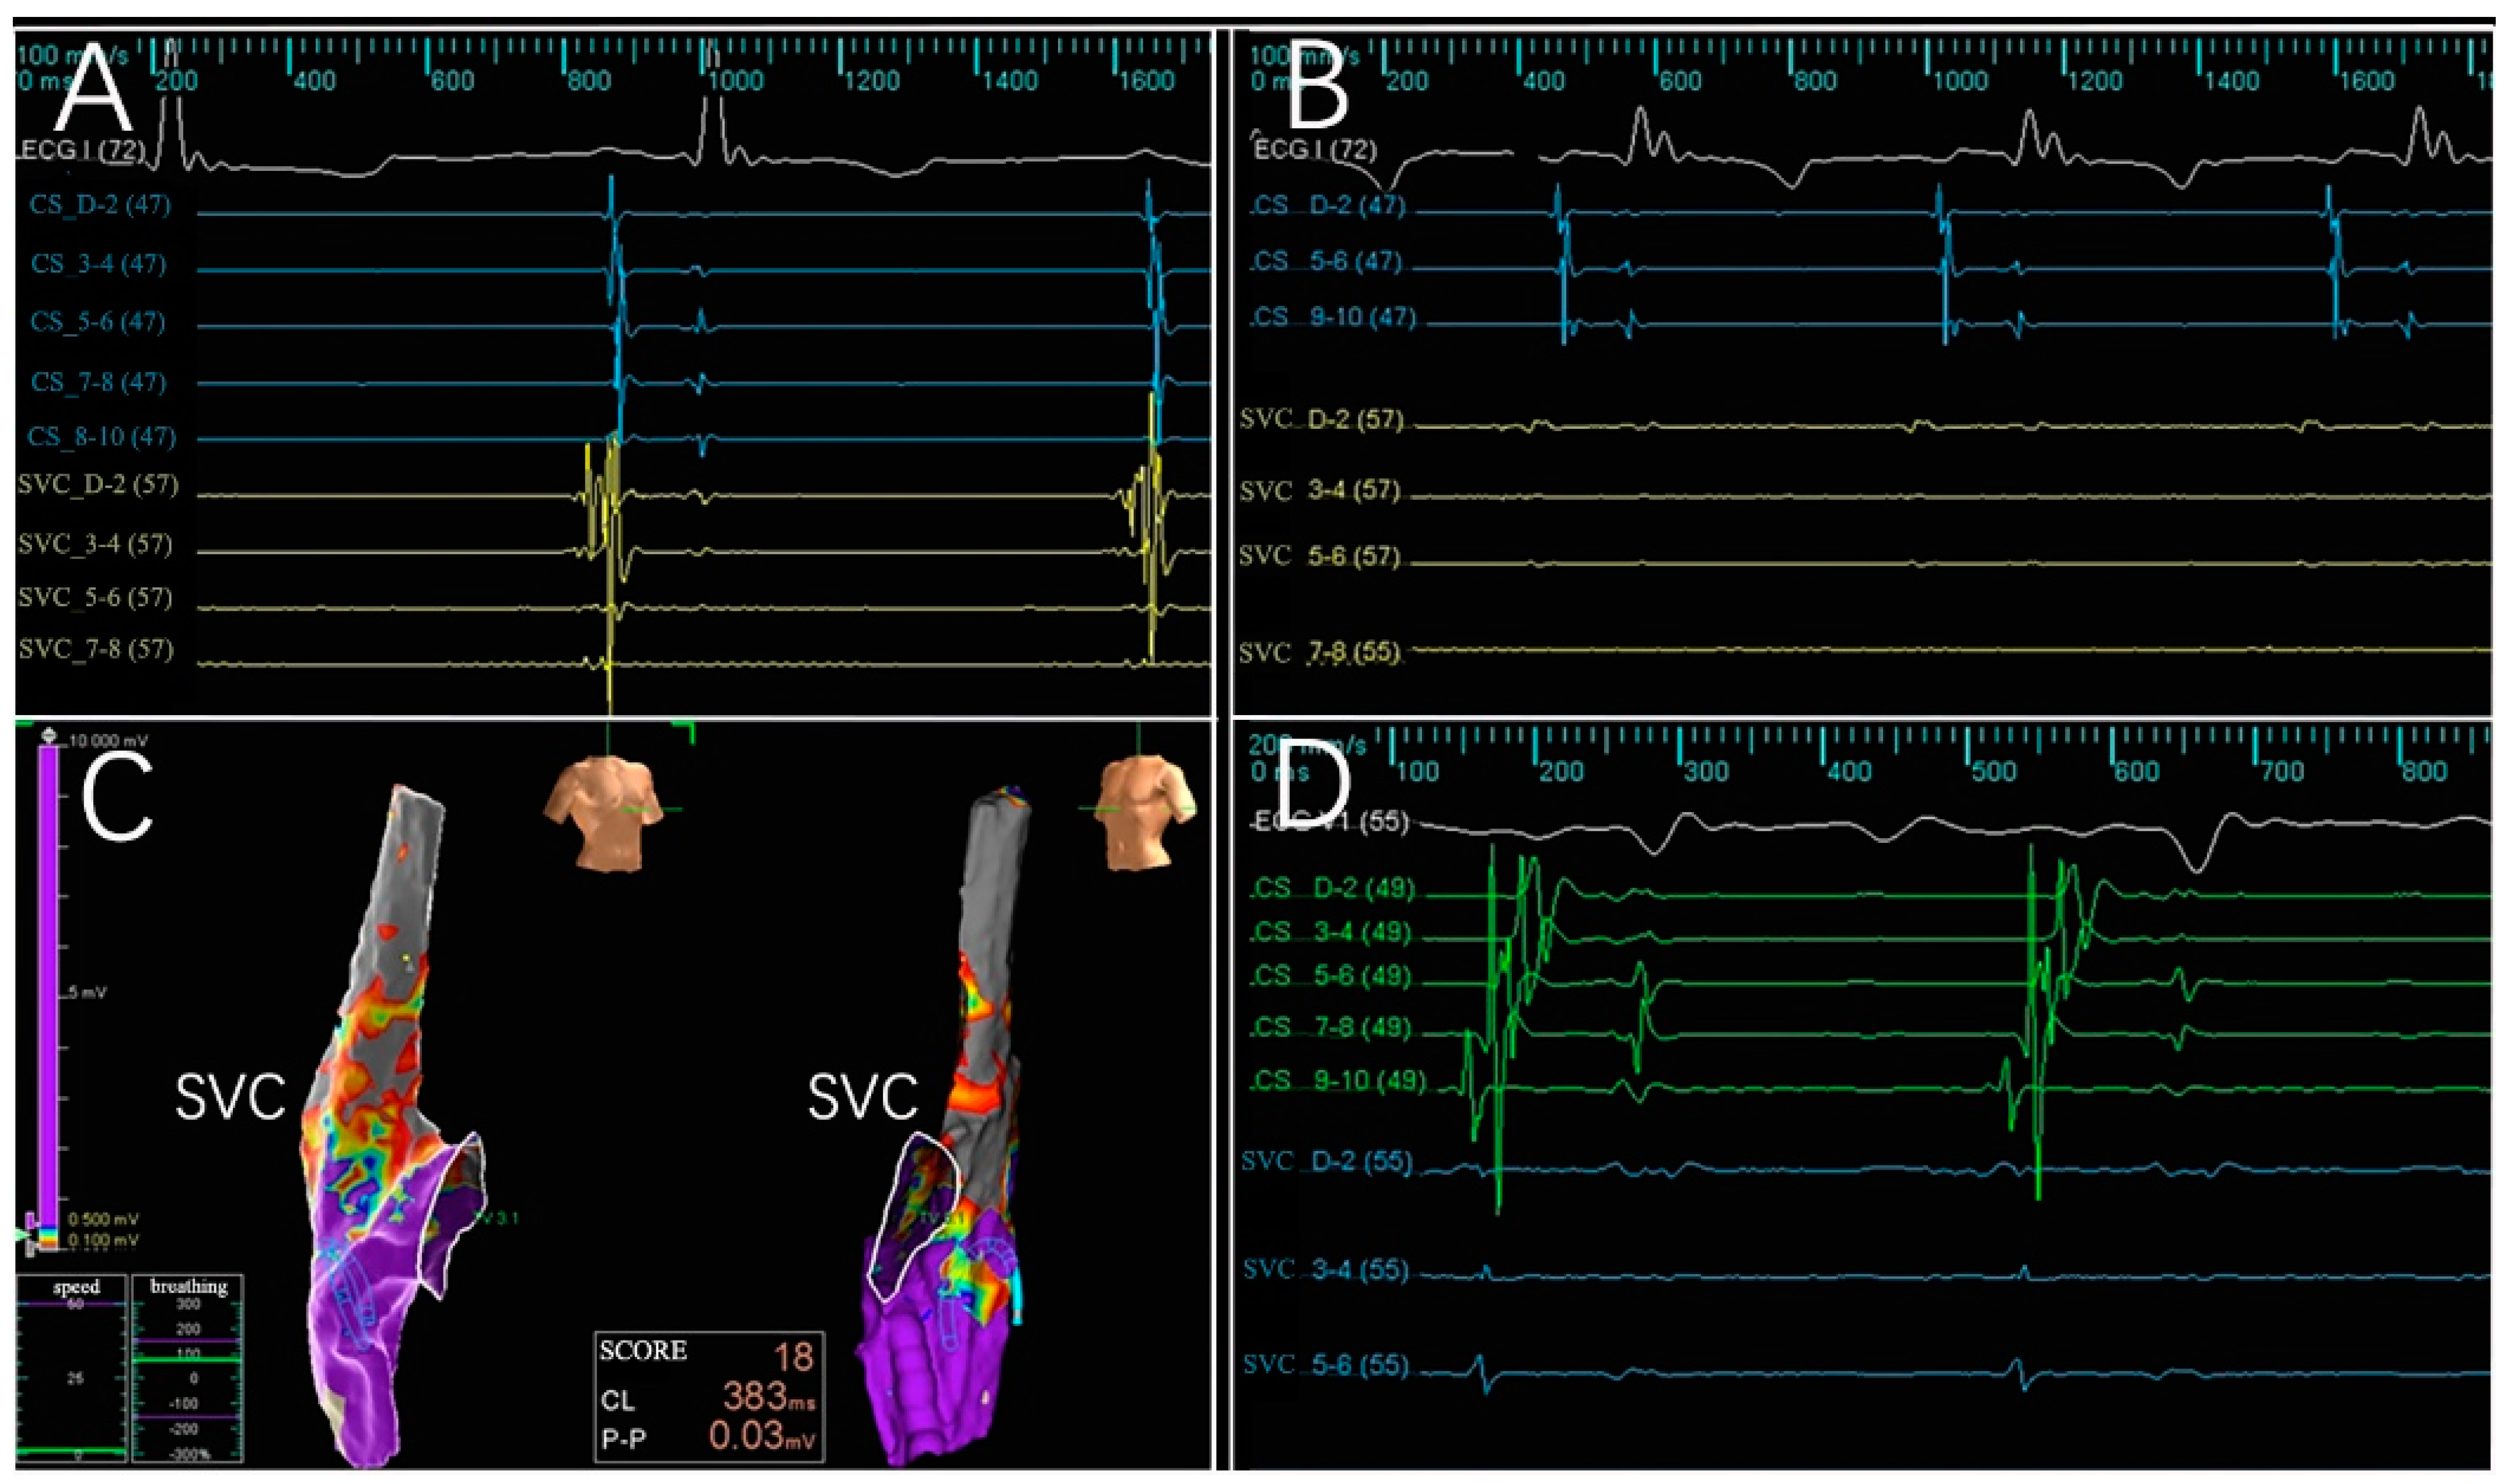The width and height of the screenshot is (2508, 1484).
Task: Select the SVC_D-2 (57) trace label in panel A
Action: 97,485
